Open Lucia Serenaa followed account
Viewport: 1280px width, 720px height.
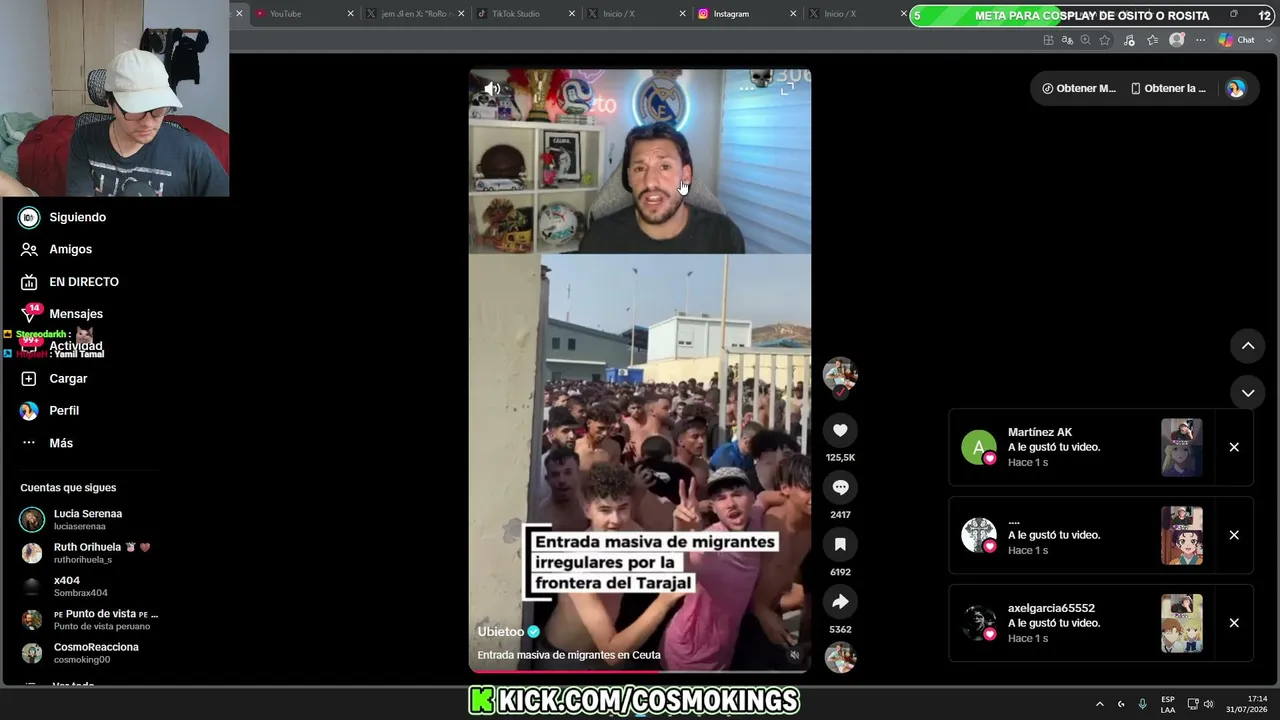tap(88, 520)
